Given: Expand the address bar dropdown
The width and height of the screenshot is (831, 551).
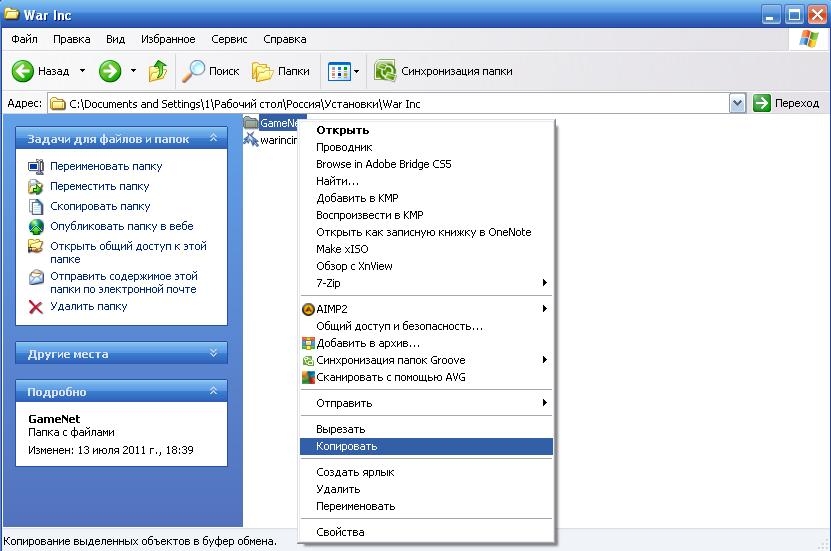Looking at the screenshot, I should tap(737, 103).
